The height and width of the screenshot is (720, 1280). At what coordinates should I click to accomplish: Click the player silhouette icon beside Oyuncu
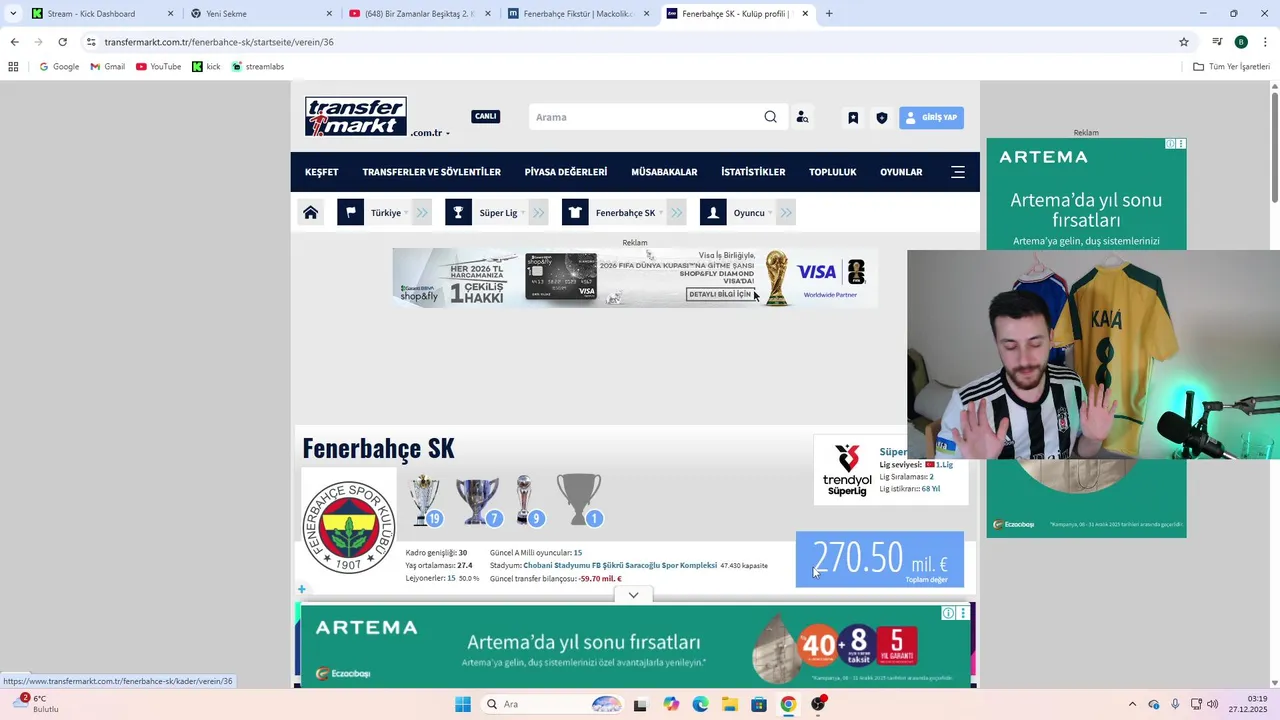[x=713, y=212]
